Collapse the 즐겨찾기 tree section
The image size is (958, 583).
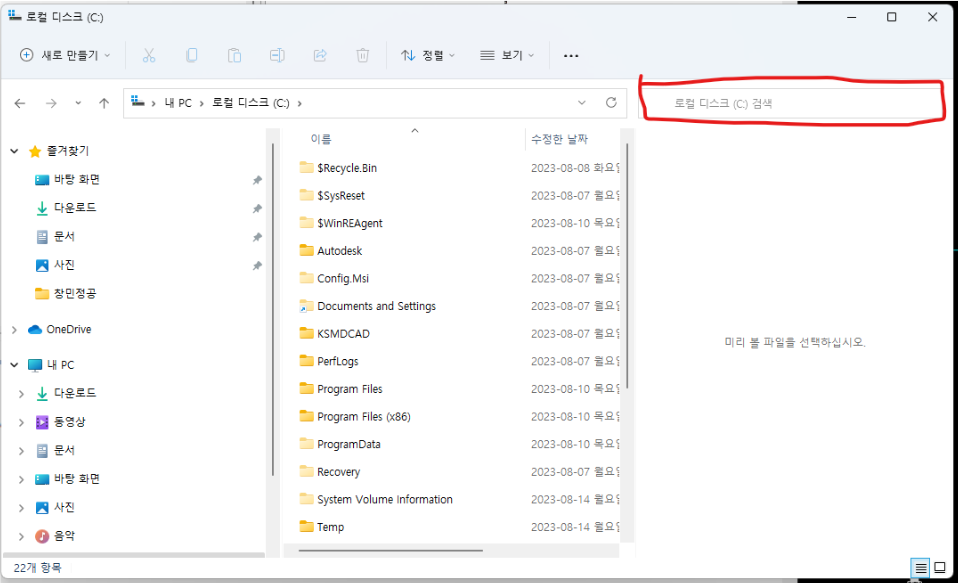14,151
